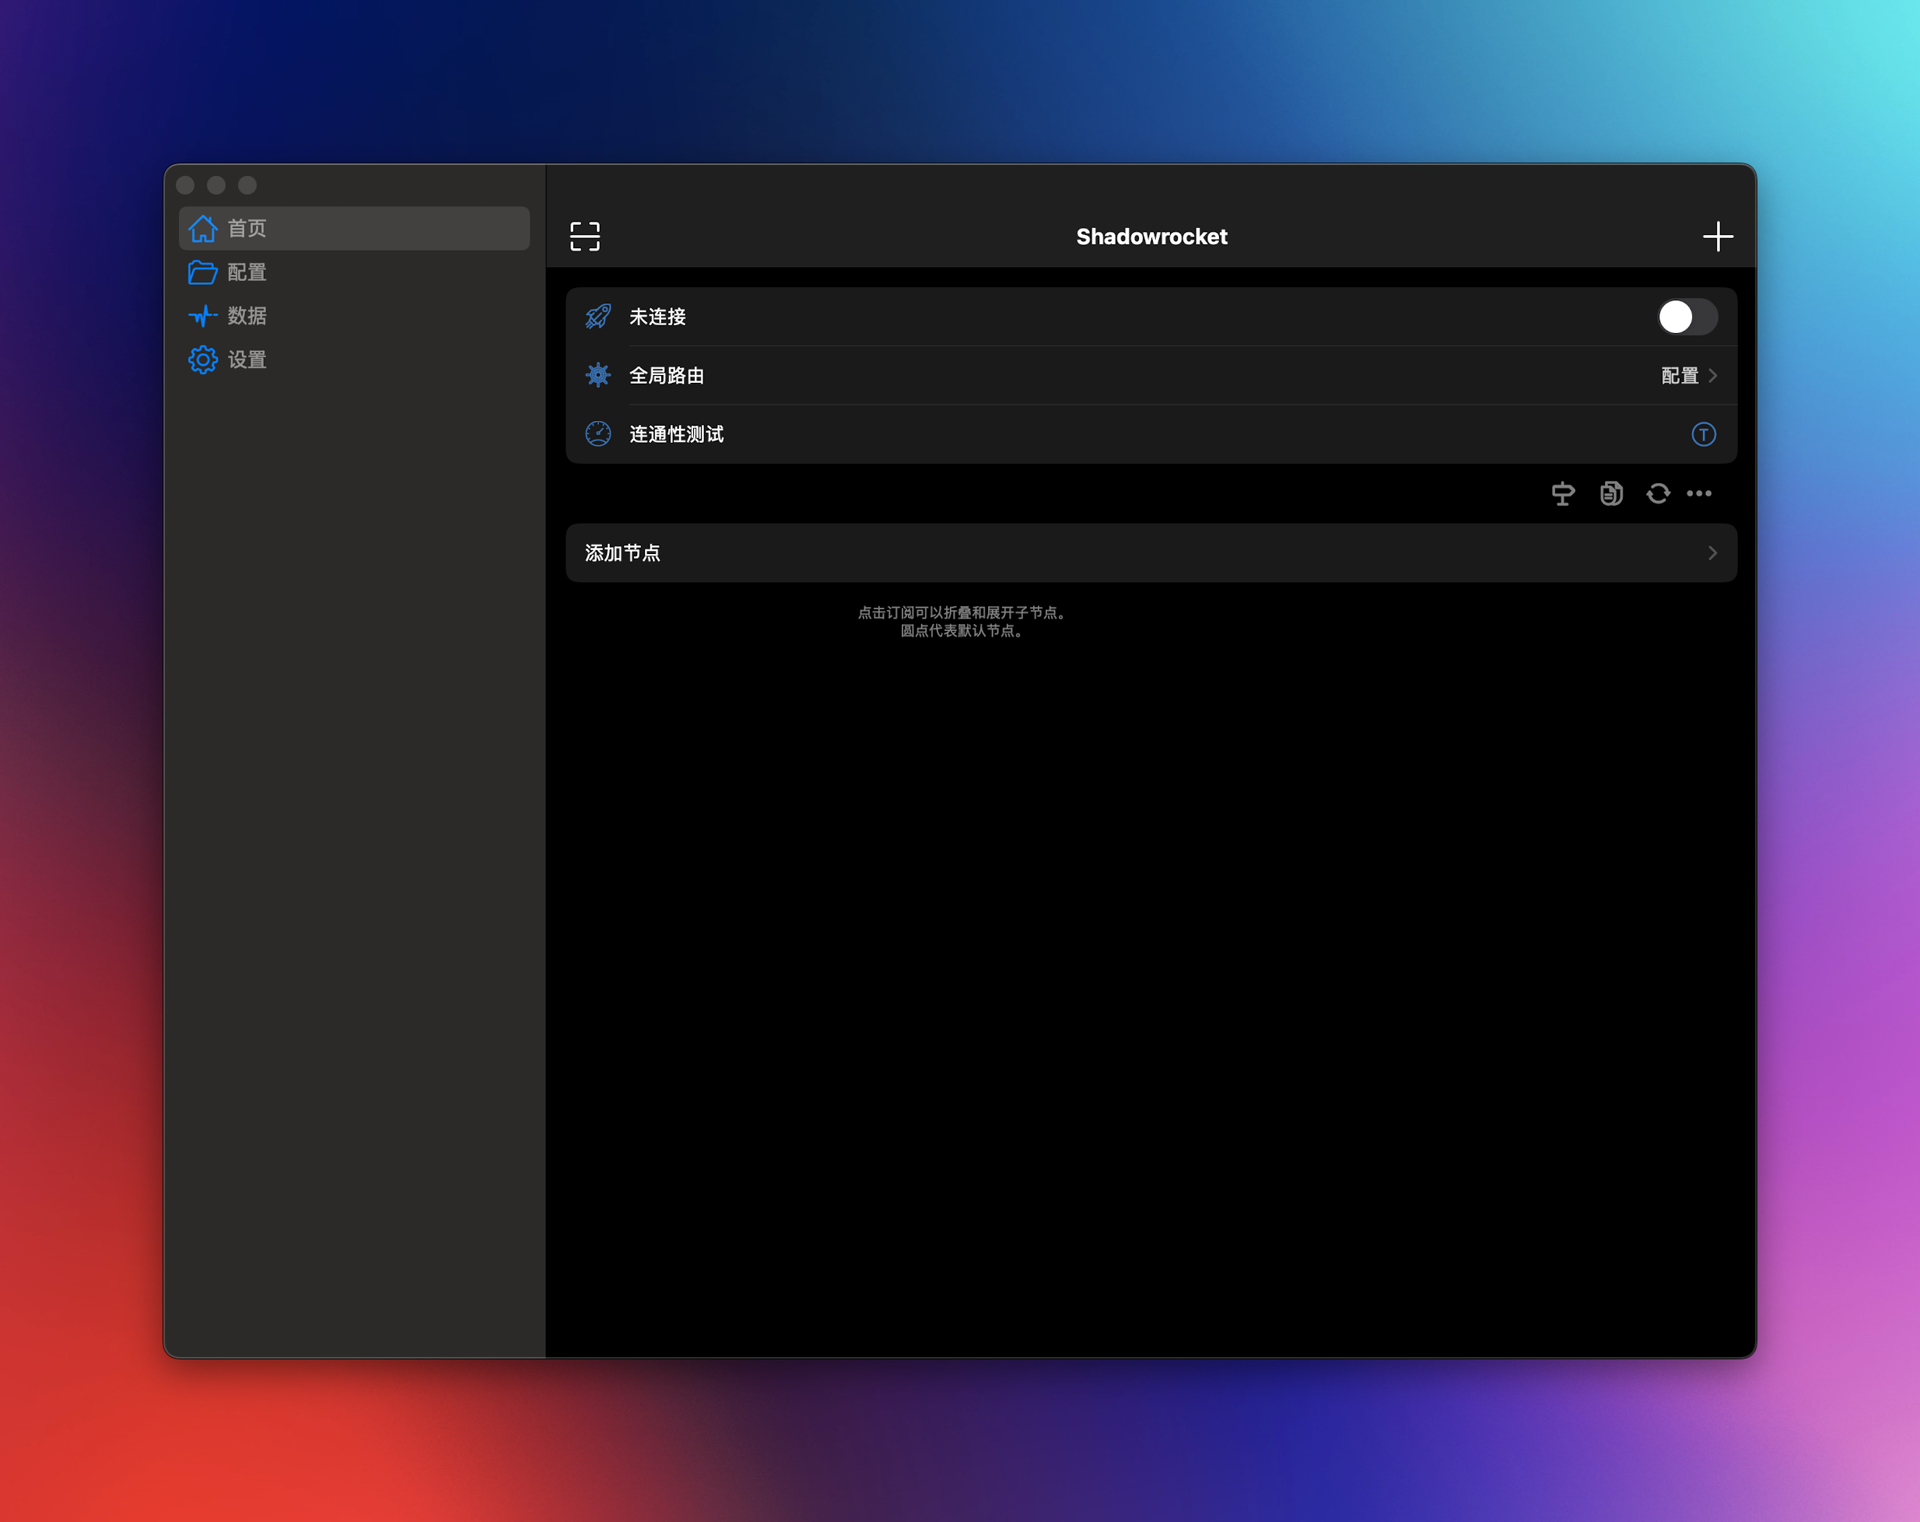The height and width of the screenshot is (1522, 1920).
Task: Select the signpost sorting icon
Action: click(x=1563, y=493)
